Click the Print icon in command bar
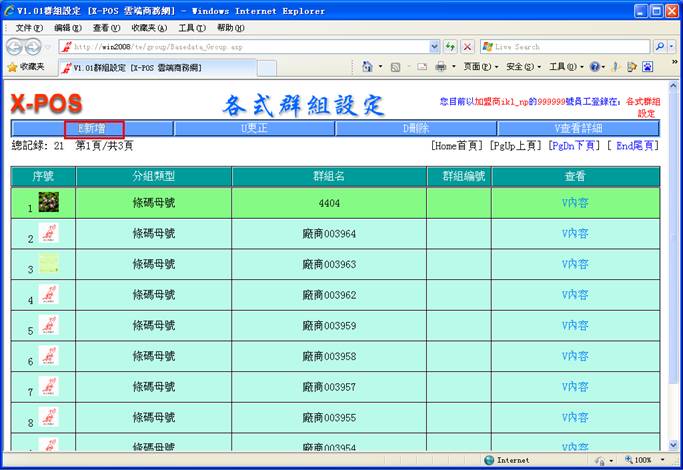The width and height of the screenshot is (683, 470). point(441,67)
